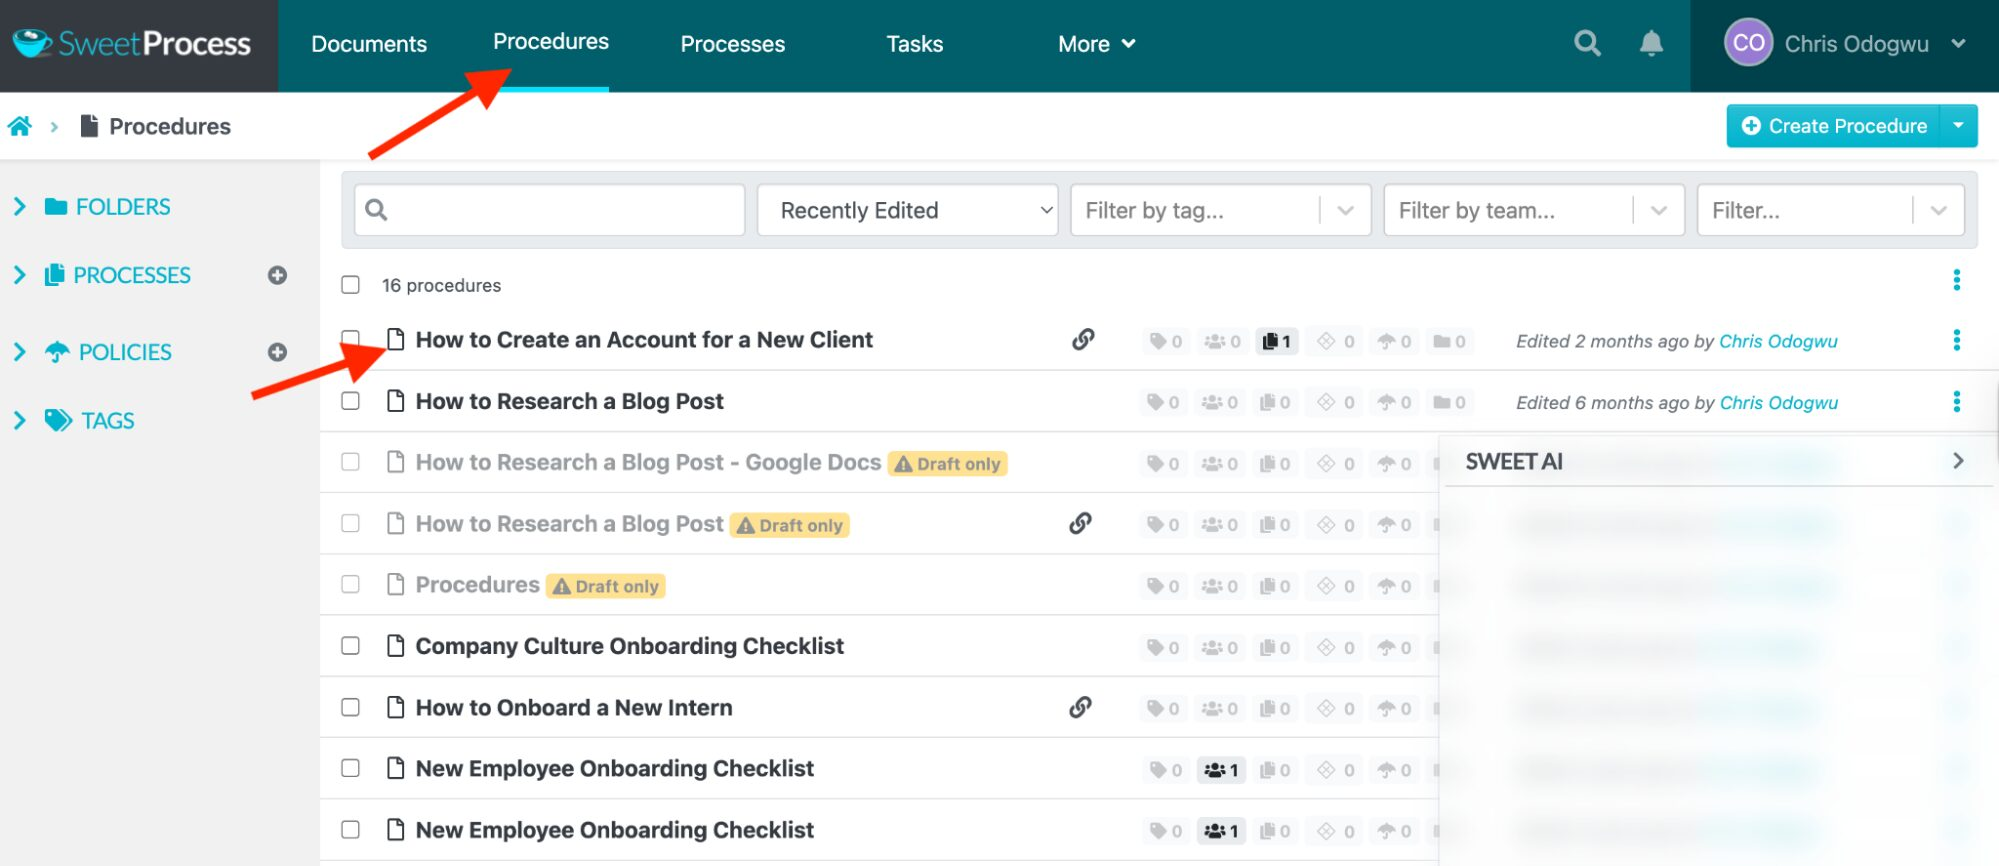Open How to Research a Blog Post - Google Docs
Image resolution: width=1999 pixels, height=866 pixels.
point(648,462)
